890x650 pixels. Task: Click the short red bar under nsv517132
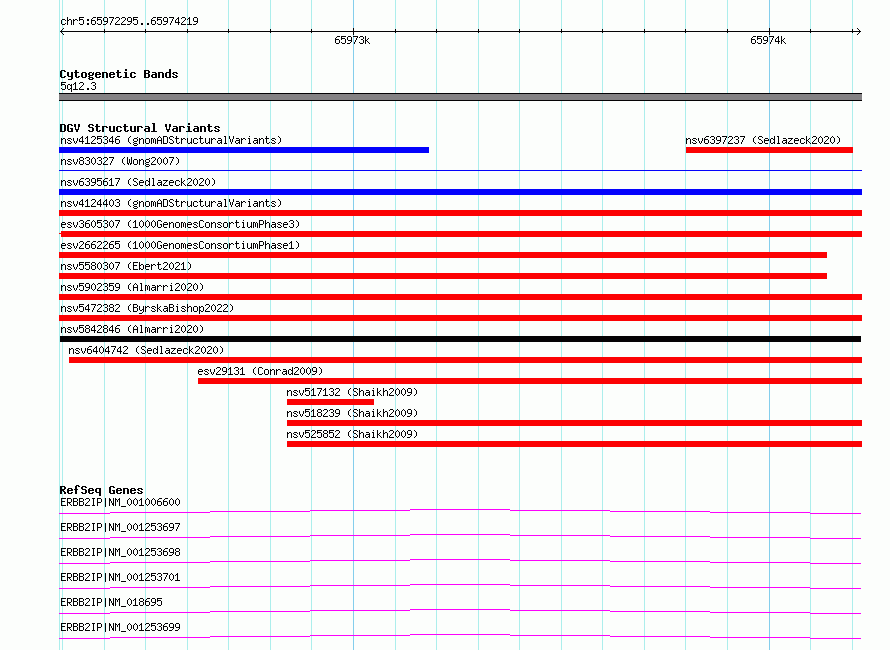click(x=330, y=402)
